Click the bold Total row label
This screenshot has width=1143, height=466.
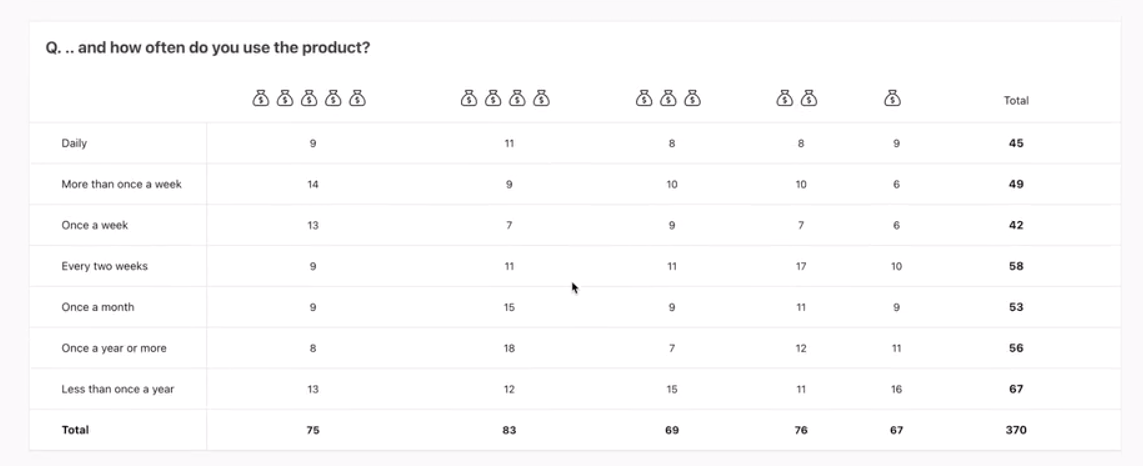[x=75, y=430]
